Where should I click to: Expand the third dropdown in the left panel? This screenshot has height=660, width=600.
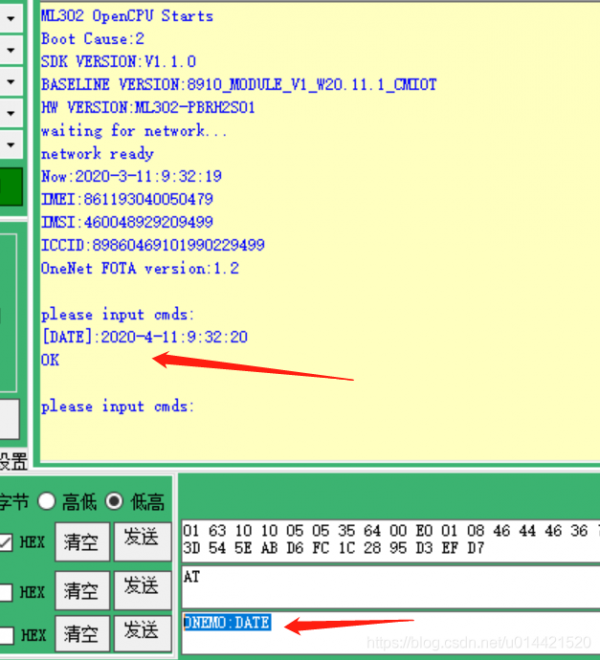click(x=11, y=80)
